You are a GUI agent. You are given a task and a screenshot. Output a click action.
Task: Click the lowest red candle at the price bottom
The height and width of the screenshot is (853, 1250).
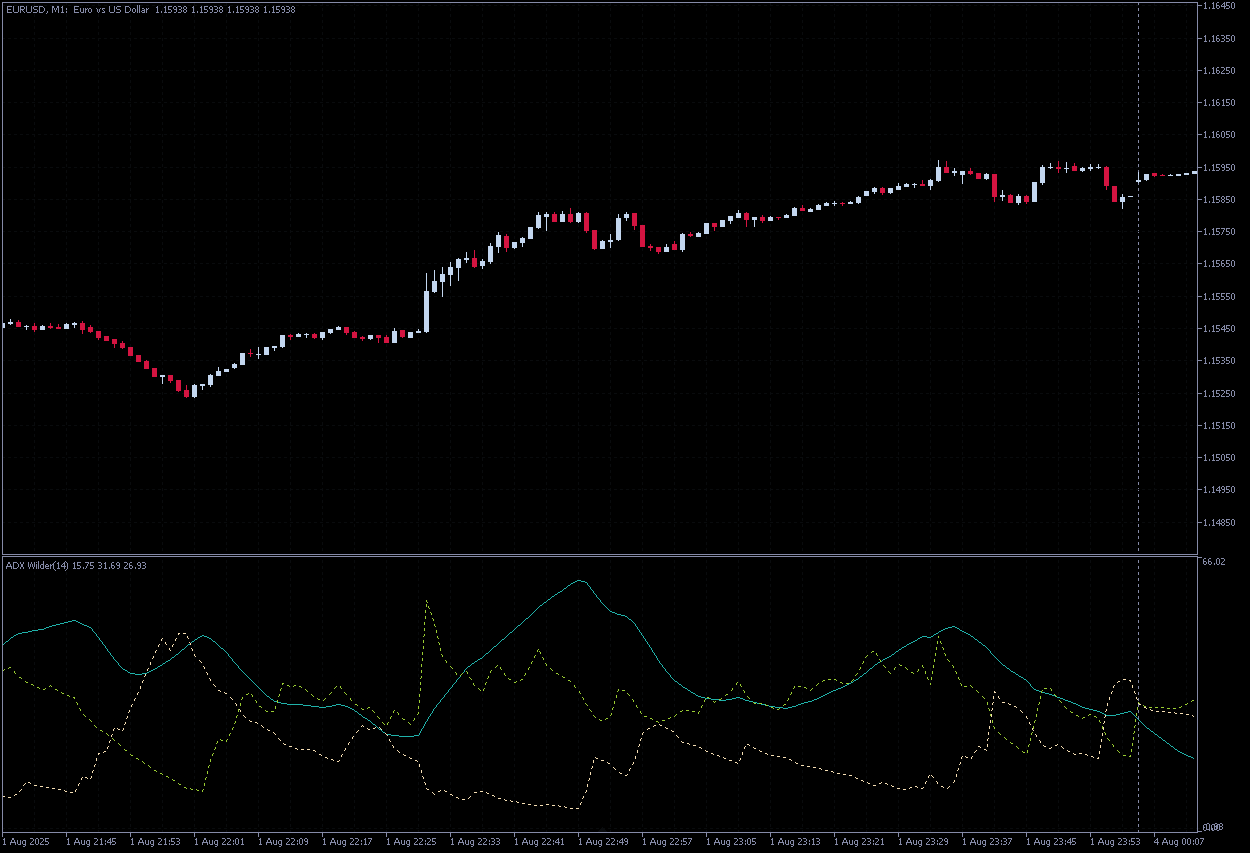186,391
